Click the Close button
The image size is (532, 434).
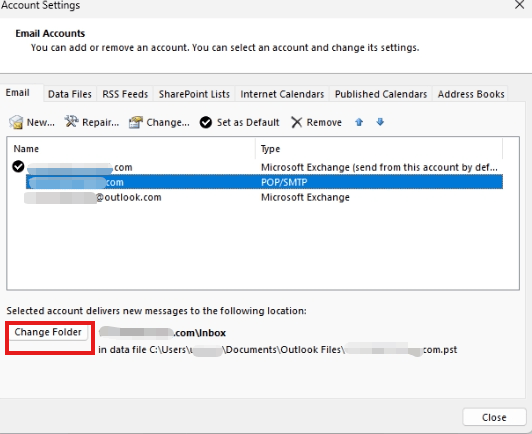(494, 417)
